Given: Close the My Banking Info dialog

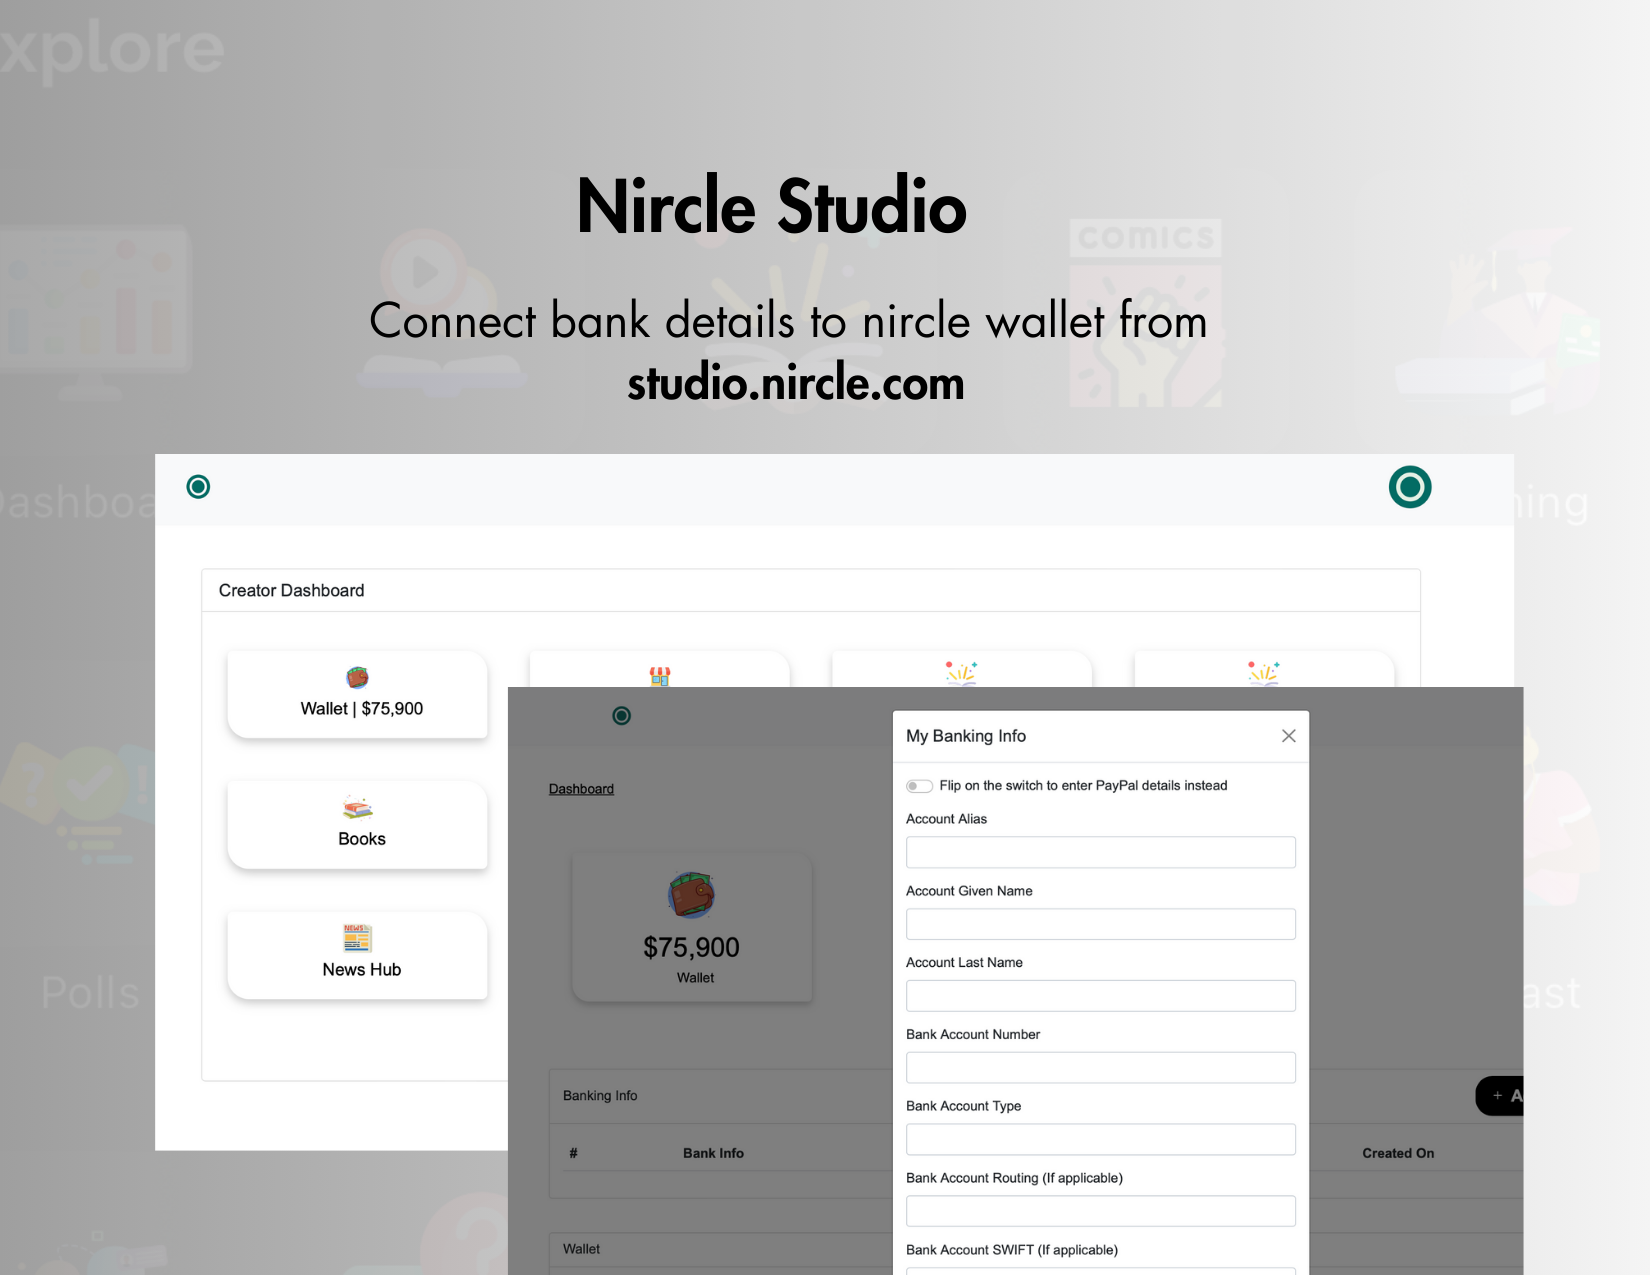Looking at the screenshot, I should (x=1288, y=736).
